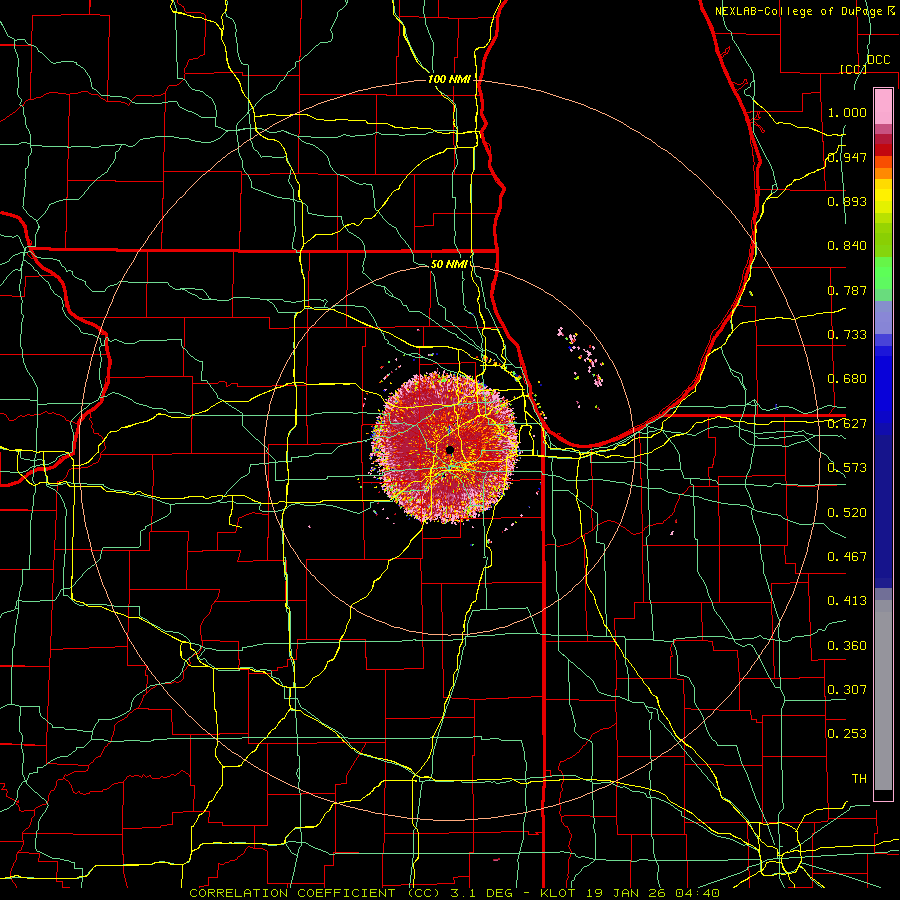Screen dimensions: 900x900
Task: Click the 0.413 legend value
Action: 847,601
